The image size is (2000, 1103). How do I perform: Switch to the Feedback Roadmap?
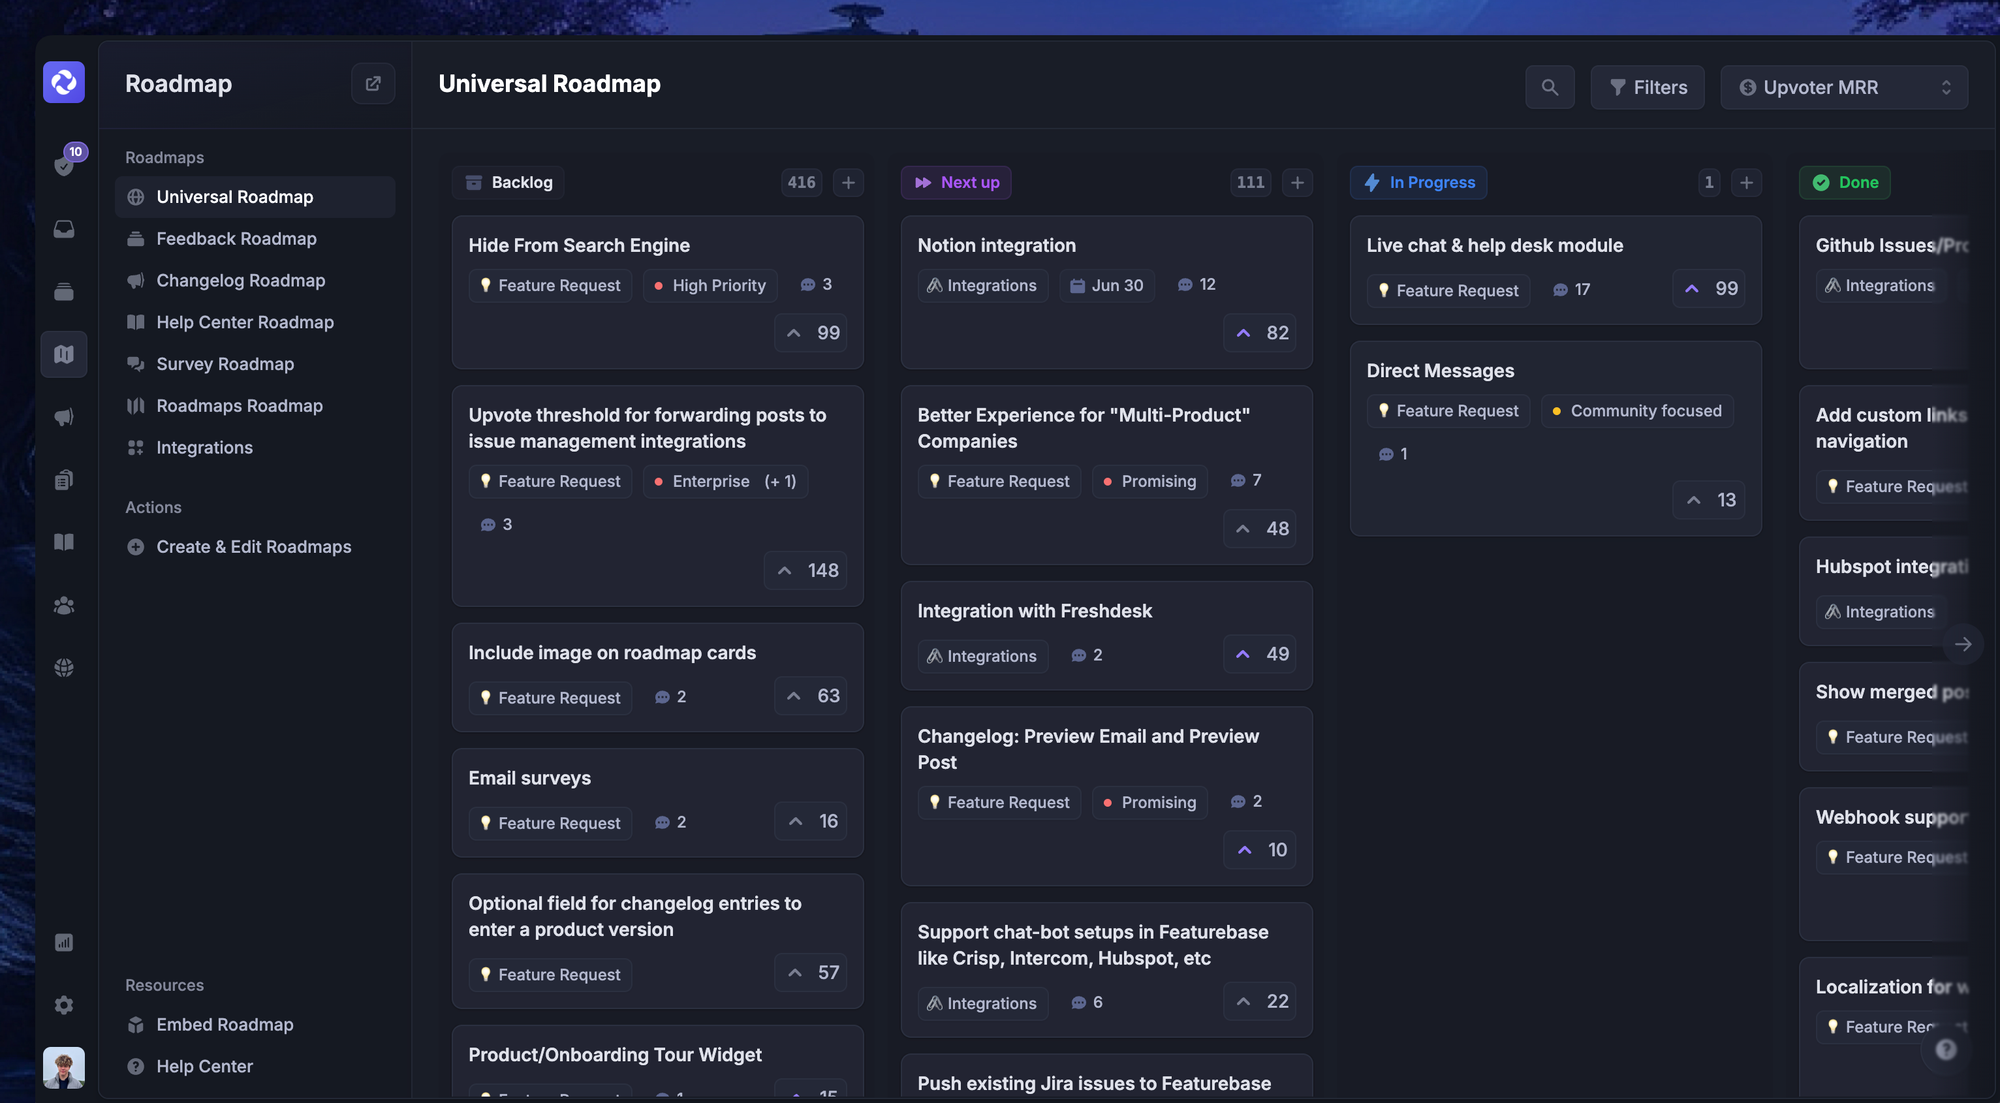tap(235, 238)
